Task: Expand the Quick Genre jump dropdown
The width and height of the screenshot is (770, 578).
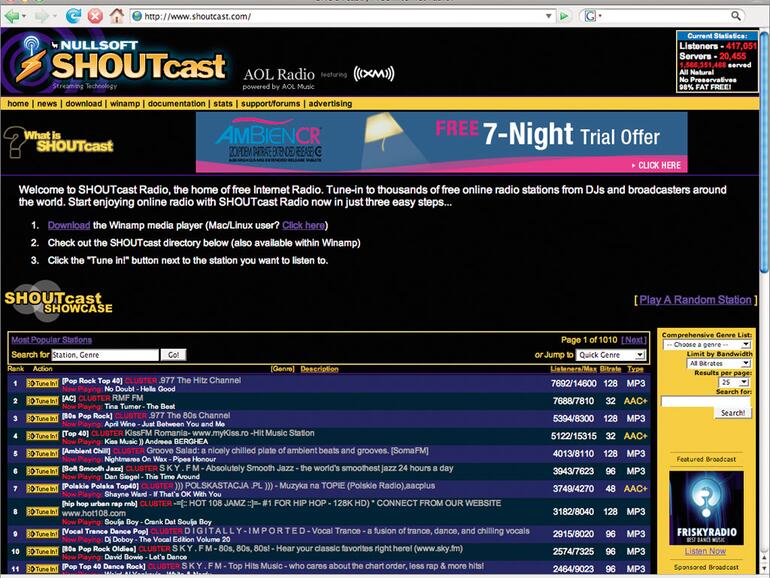Action: click(611, 355)
